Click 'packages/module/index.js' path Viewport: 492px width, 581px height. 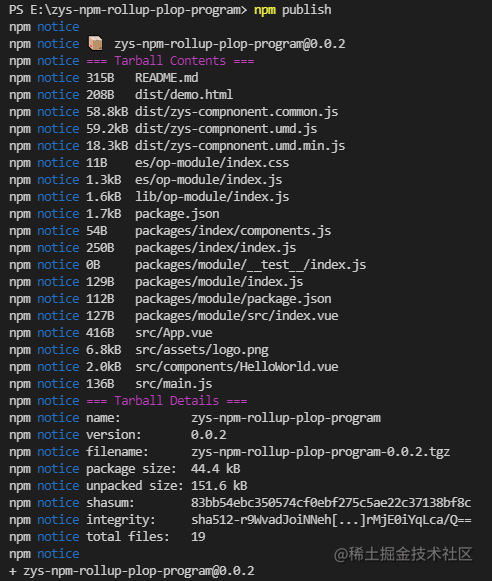(x=219, y=282)
